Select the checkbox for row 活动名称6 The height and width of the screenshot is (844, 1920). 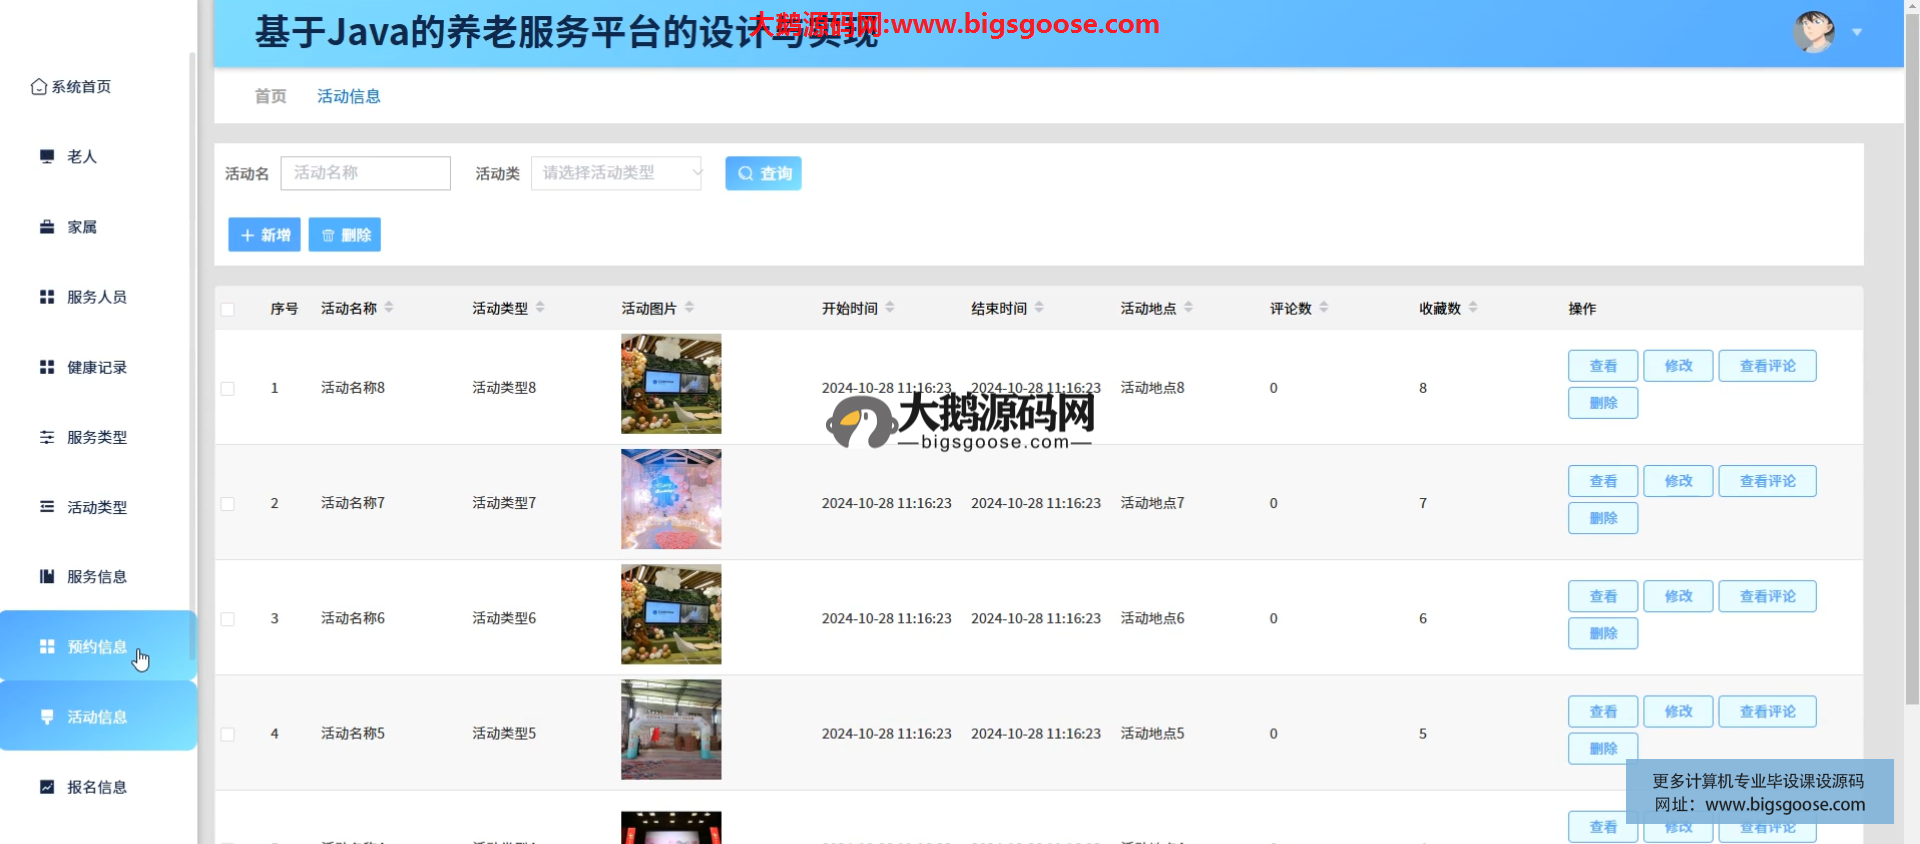click(228, 619)
